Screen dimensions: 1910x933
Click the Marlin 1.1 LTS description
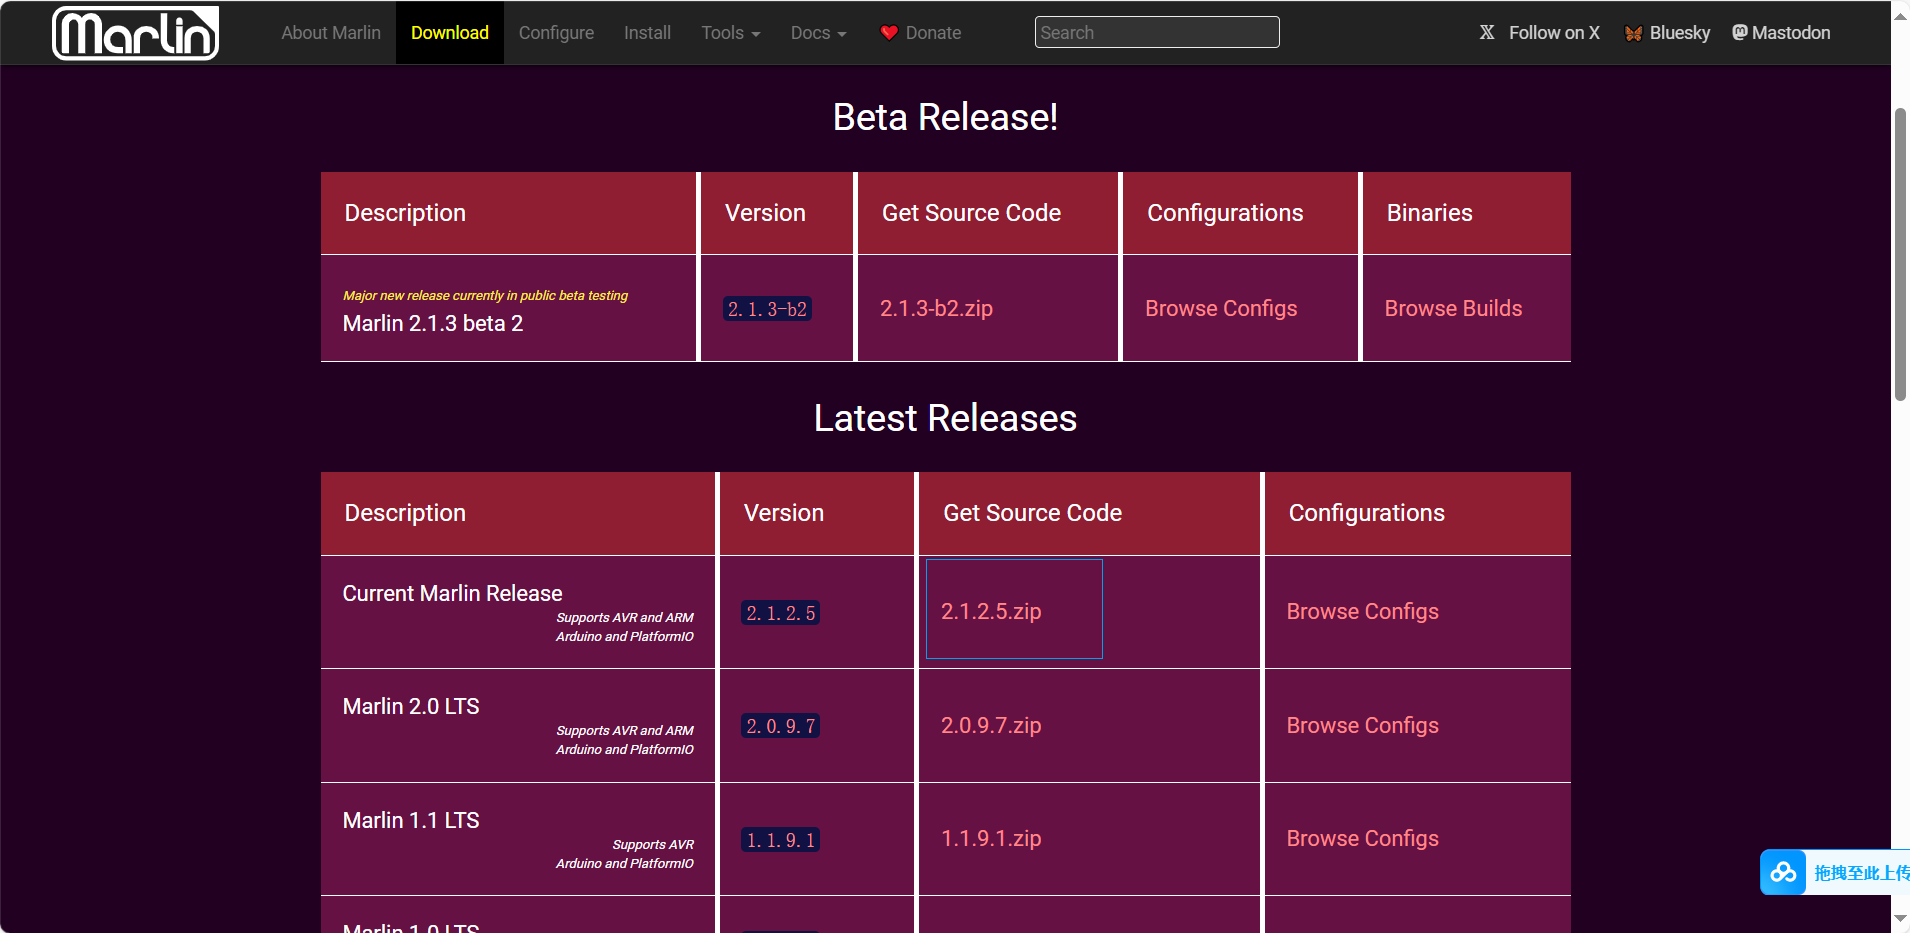pos(411,820)
